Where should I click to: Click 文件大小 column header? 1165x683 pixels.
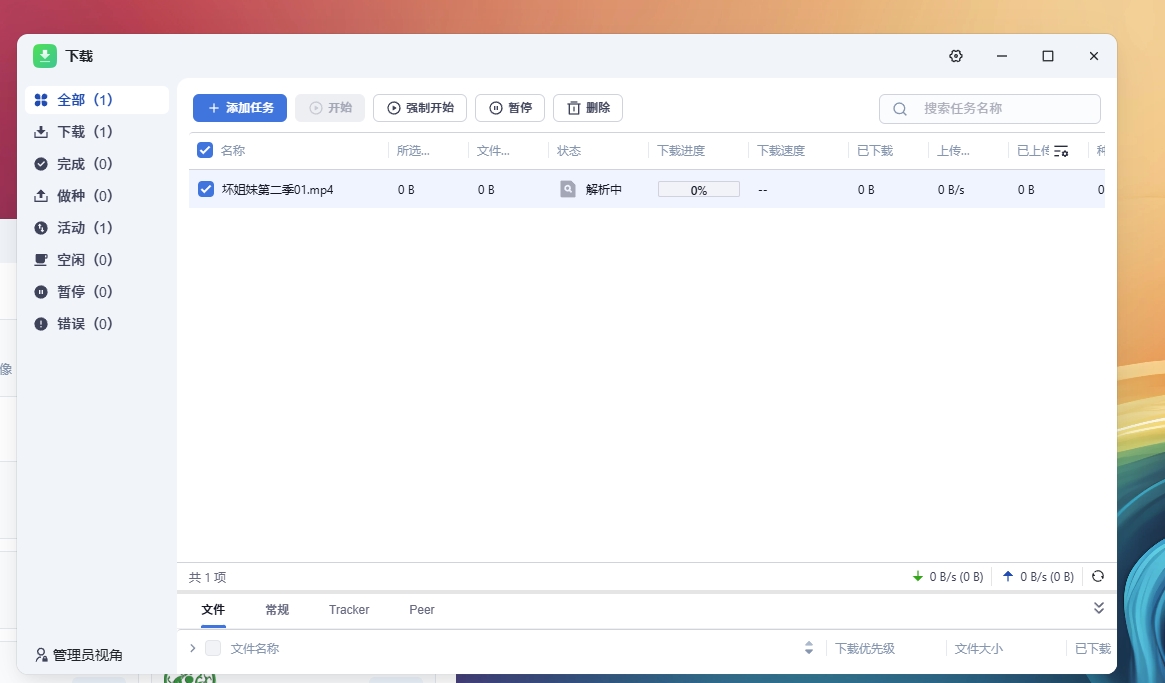979,649
